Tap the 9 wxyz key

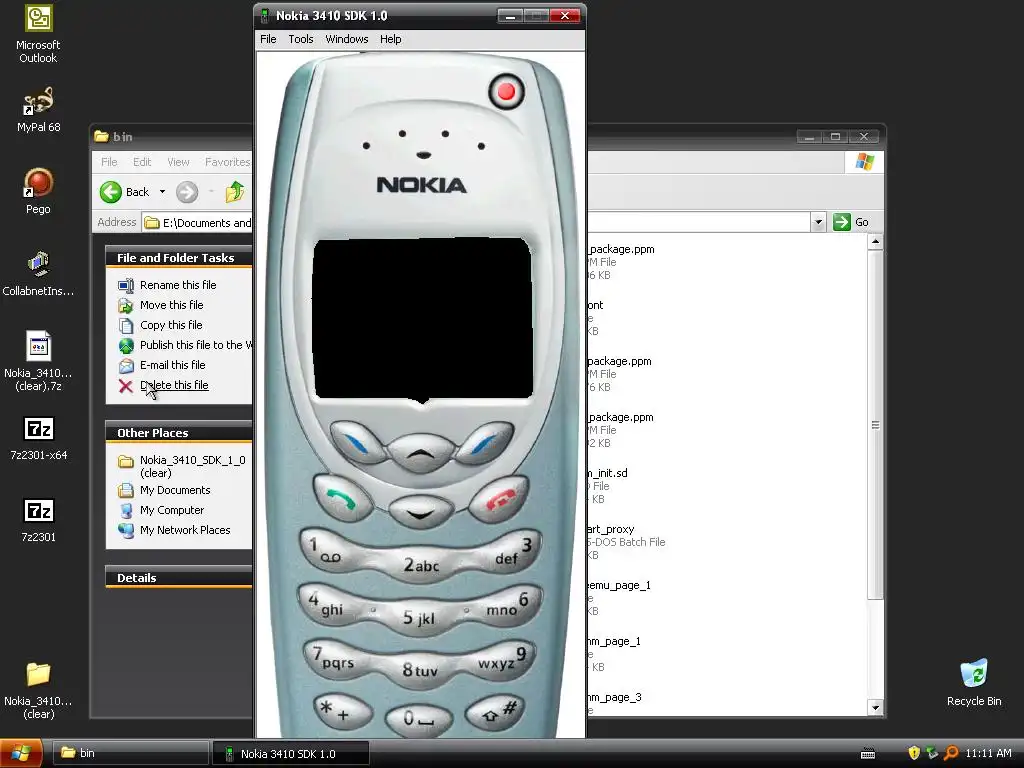[505, 659]
